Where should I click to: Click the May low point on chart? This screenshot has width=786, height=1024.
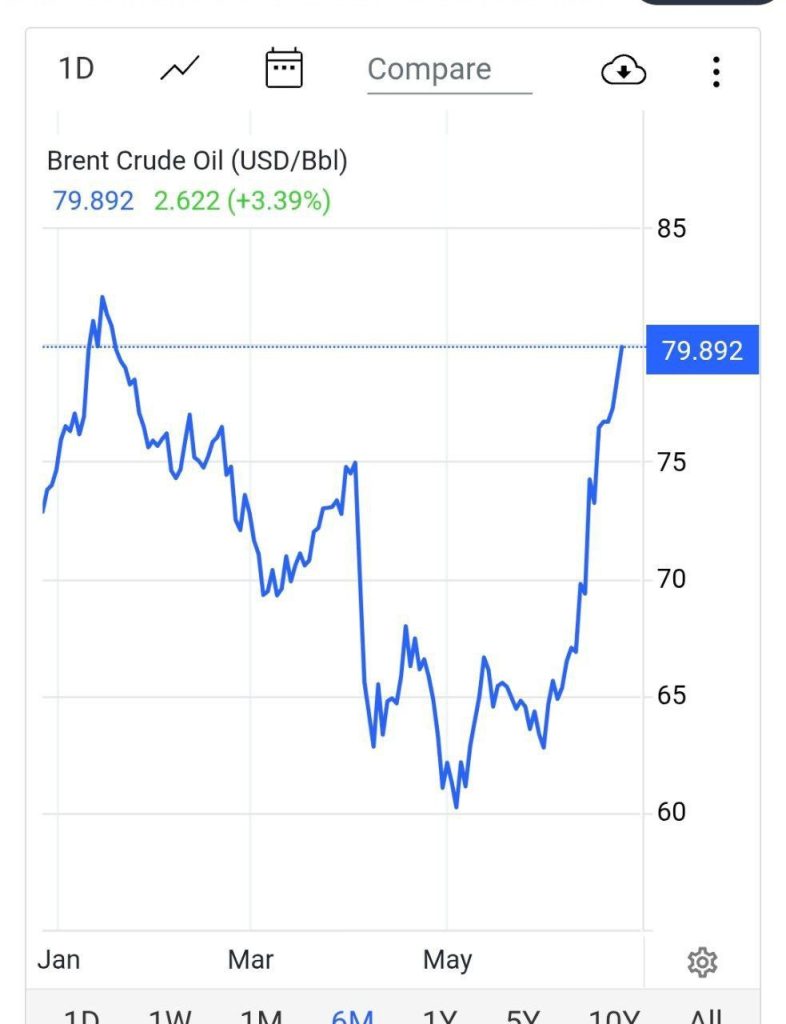pyautogui.click(x=456, y=806)
